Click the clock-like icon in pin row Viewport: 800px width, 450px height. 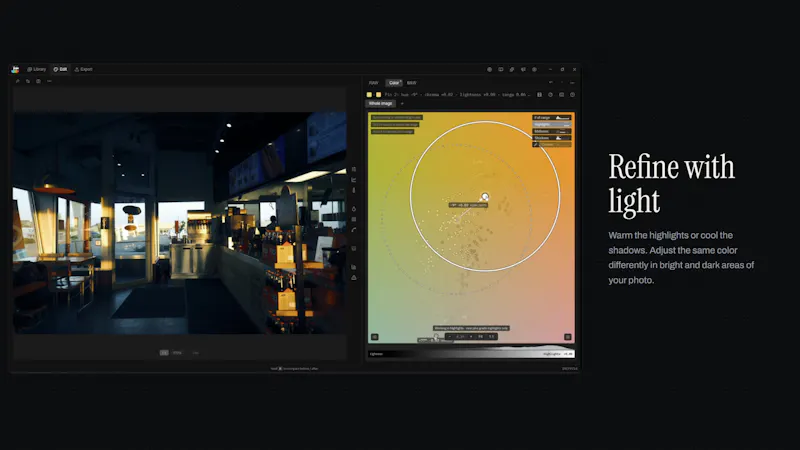tap(551, 95)
